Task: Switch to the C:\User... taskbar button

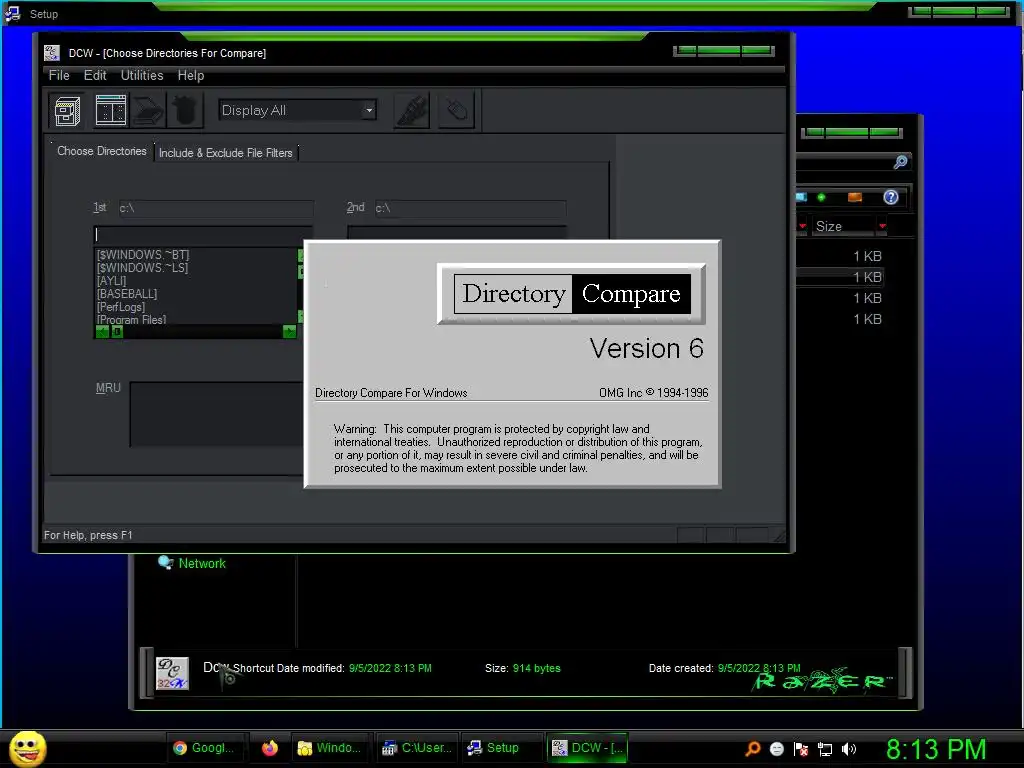Action: pyautogui.click(x=418, y=748)
